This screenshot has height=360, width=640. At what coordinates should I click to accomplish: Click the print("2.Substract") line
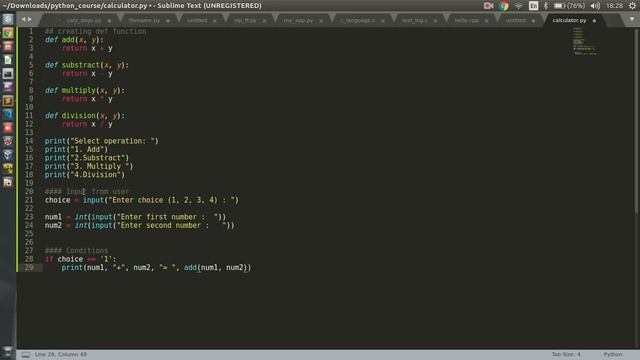[x=87, y=158]
